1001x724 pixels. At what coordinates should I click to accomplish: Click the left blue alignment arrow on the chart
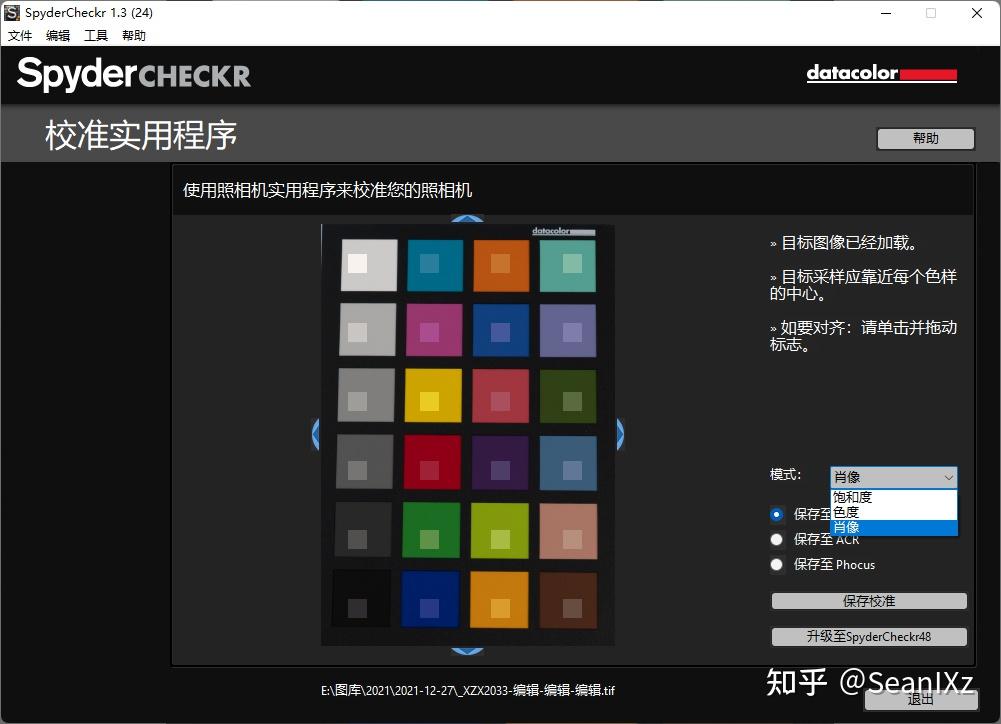click(x=316, y=434)
